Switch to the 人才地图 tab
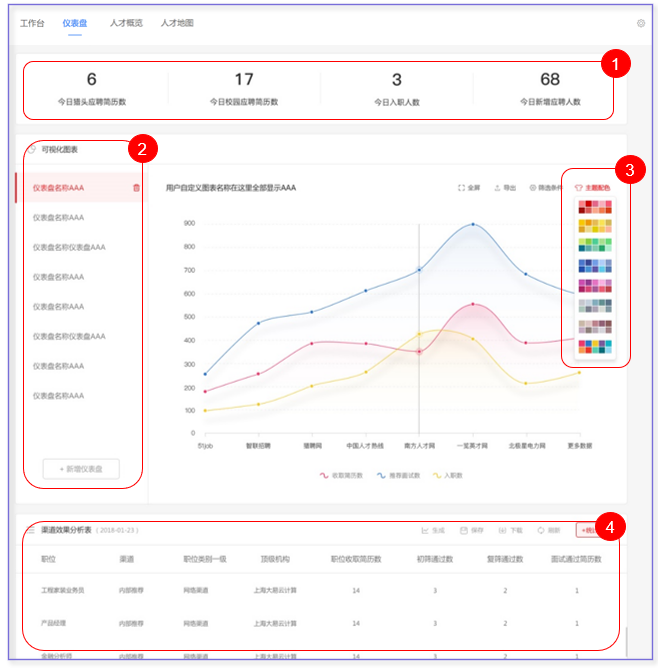 (x=177, y=23)
